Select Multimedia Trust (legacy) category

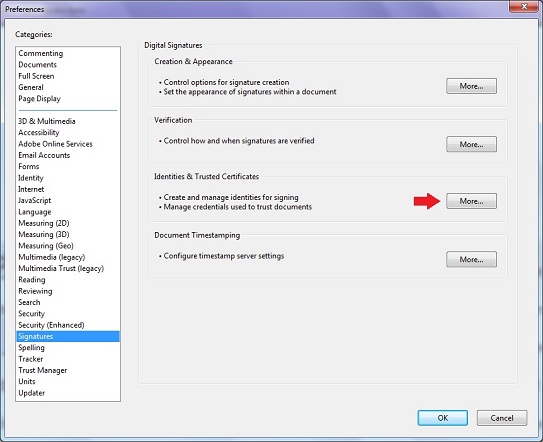61,268
